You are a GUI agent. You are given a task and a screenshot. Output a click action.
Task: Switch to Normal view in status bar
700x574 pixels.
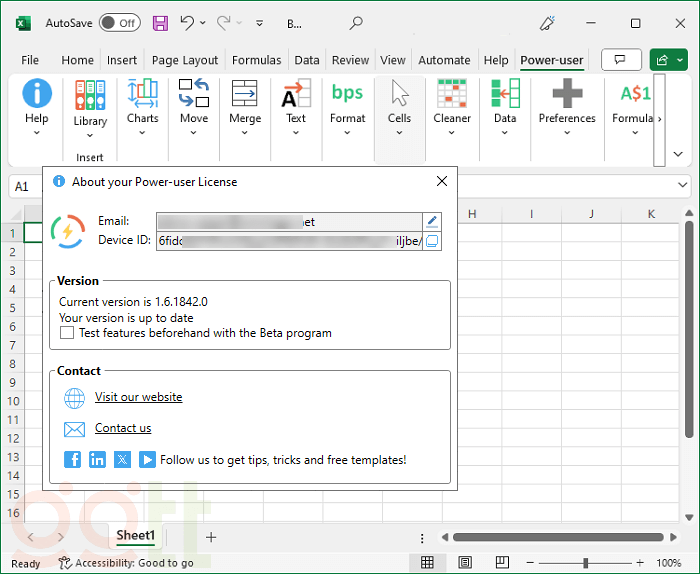pyautogui.click(x=427, y=563)
